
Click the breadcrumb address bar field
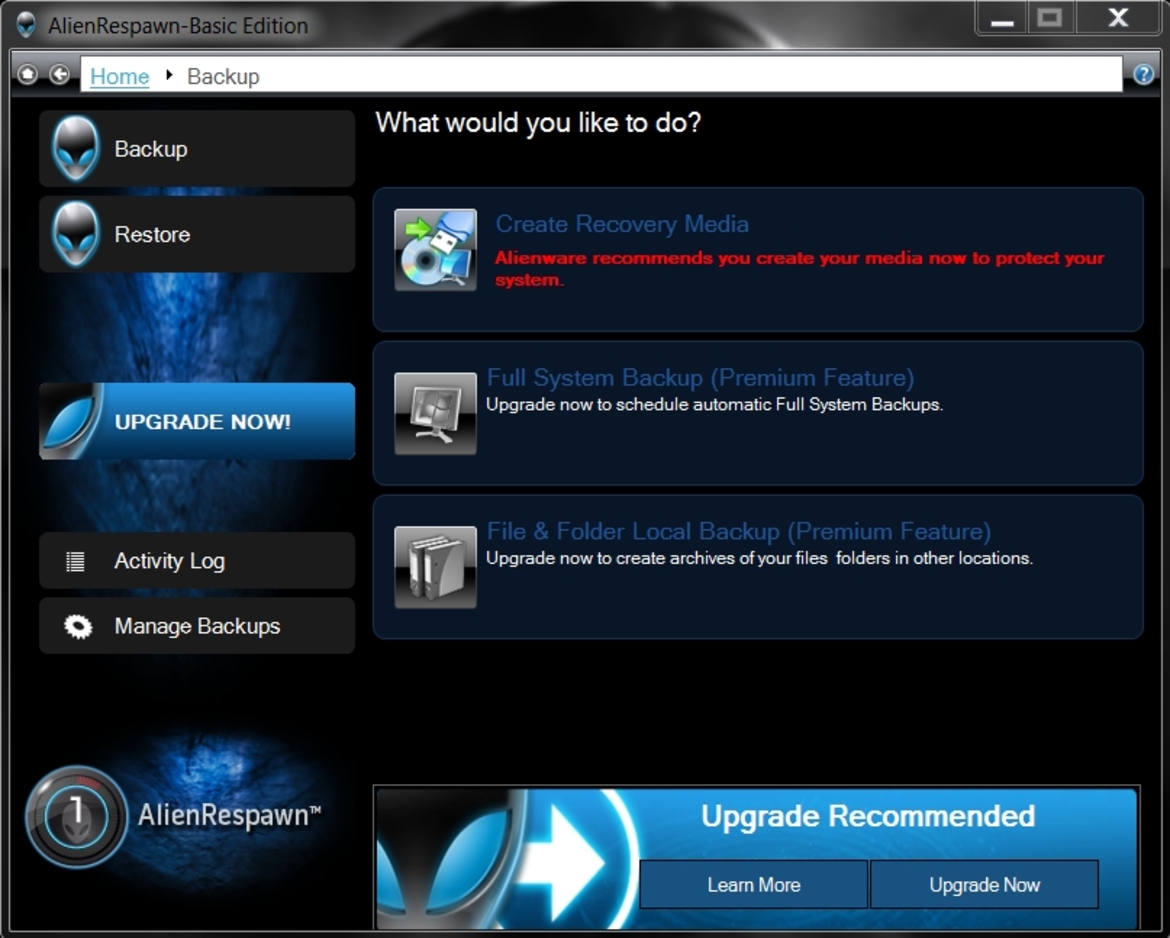[x=601, y=75]
